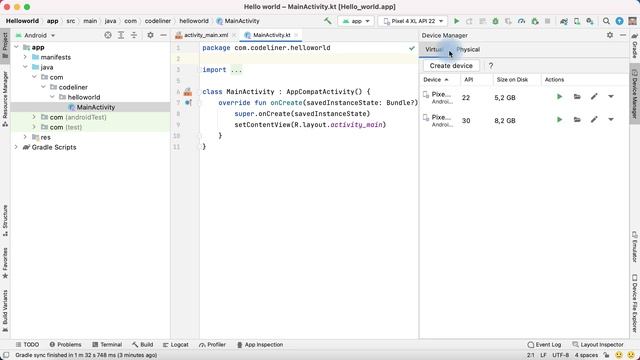Open the Profiler tool window
640x360 pixels.
(x=212, y=344)
